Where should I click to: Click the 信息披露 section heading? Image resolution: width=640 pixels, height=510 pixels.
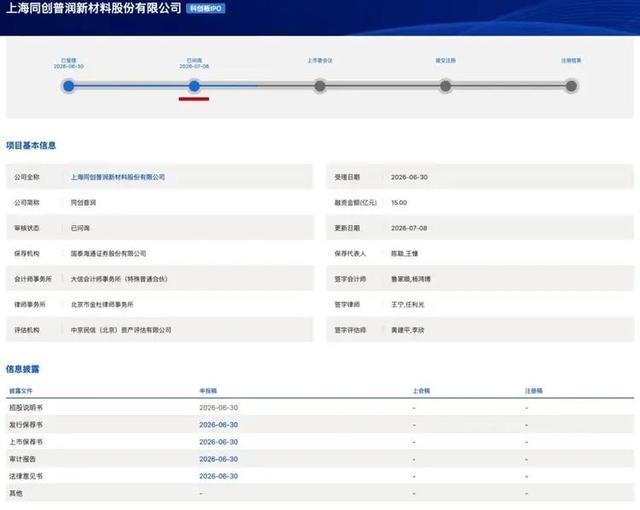point(22,369)
